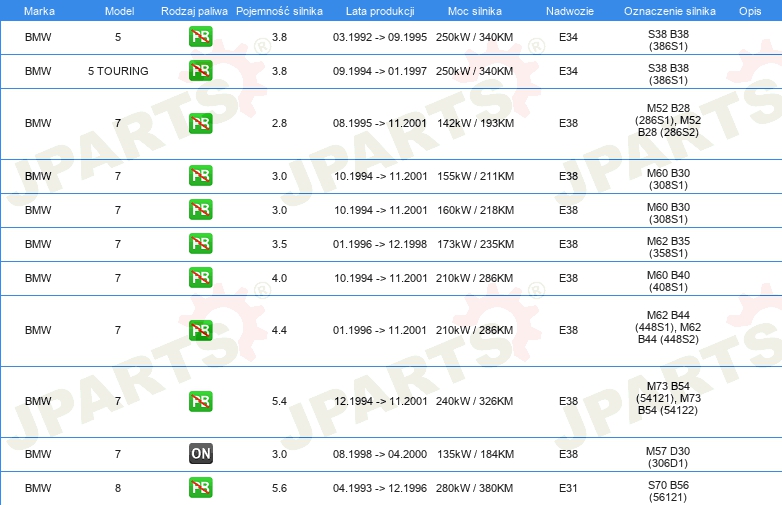The image size is (782, 505).
Task: Click the 5.6 engine capacity value
Action: (x=279, y=488)
